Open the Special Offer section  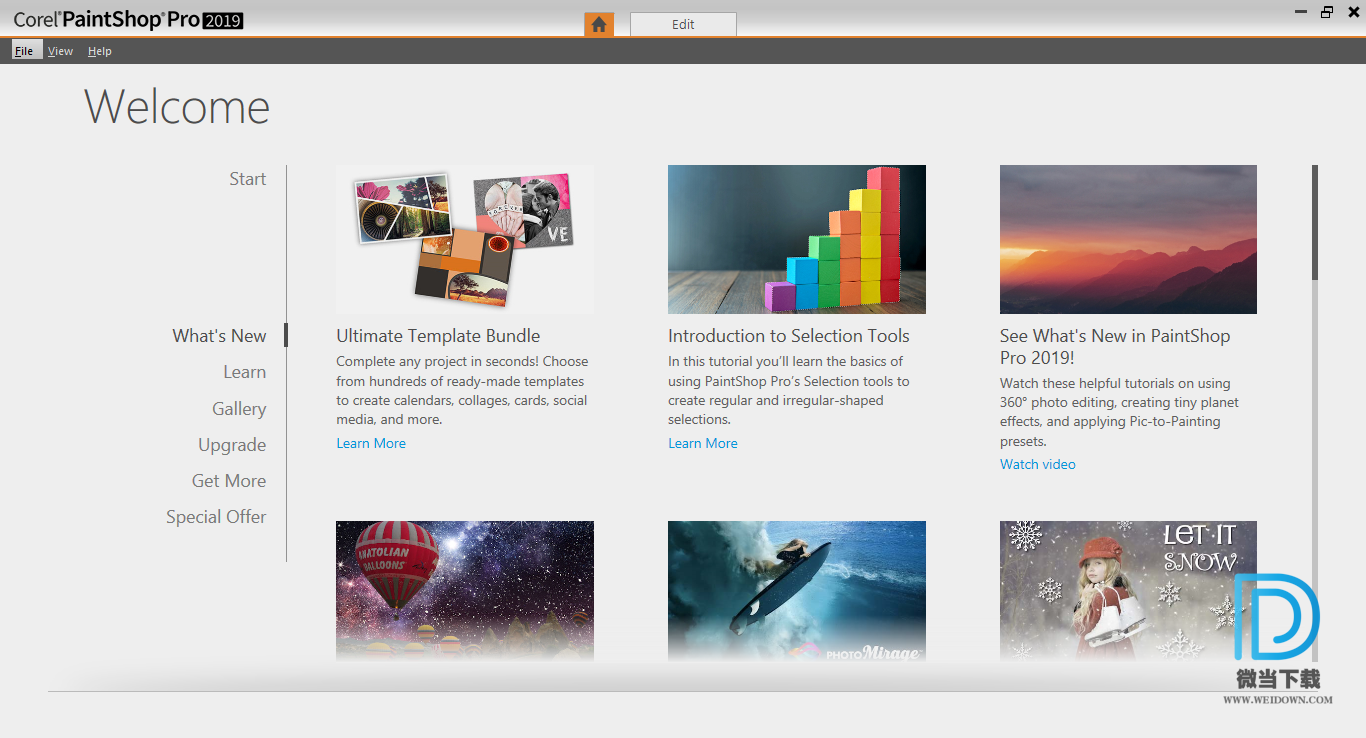point(216,517)
